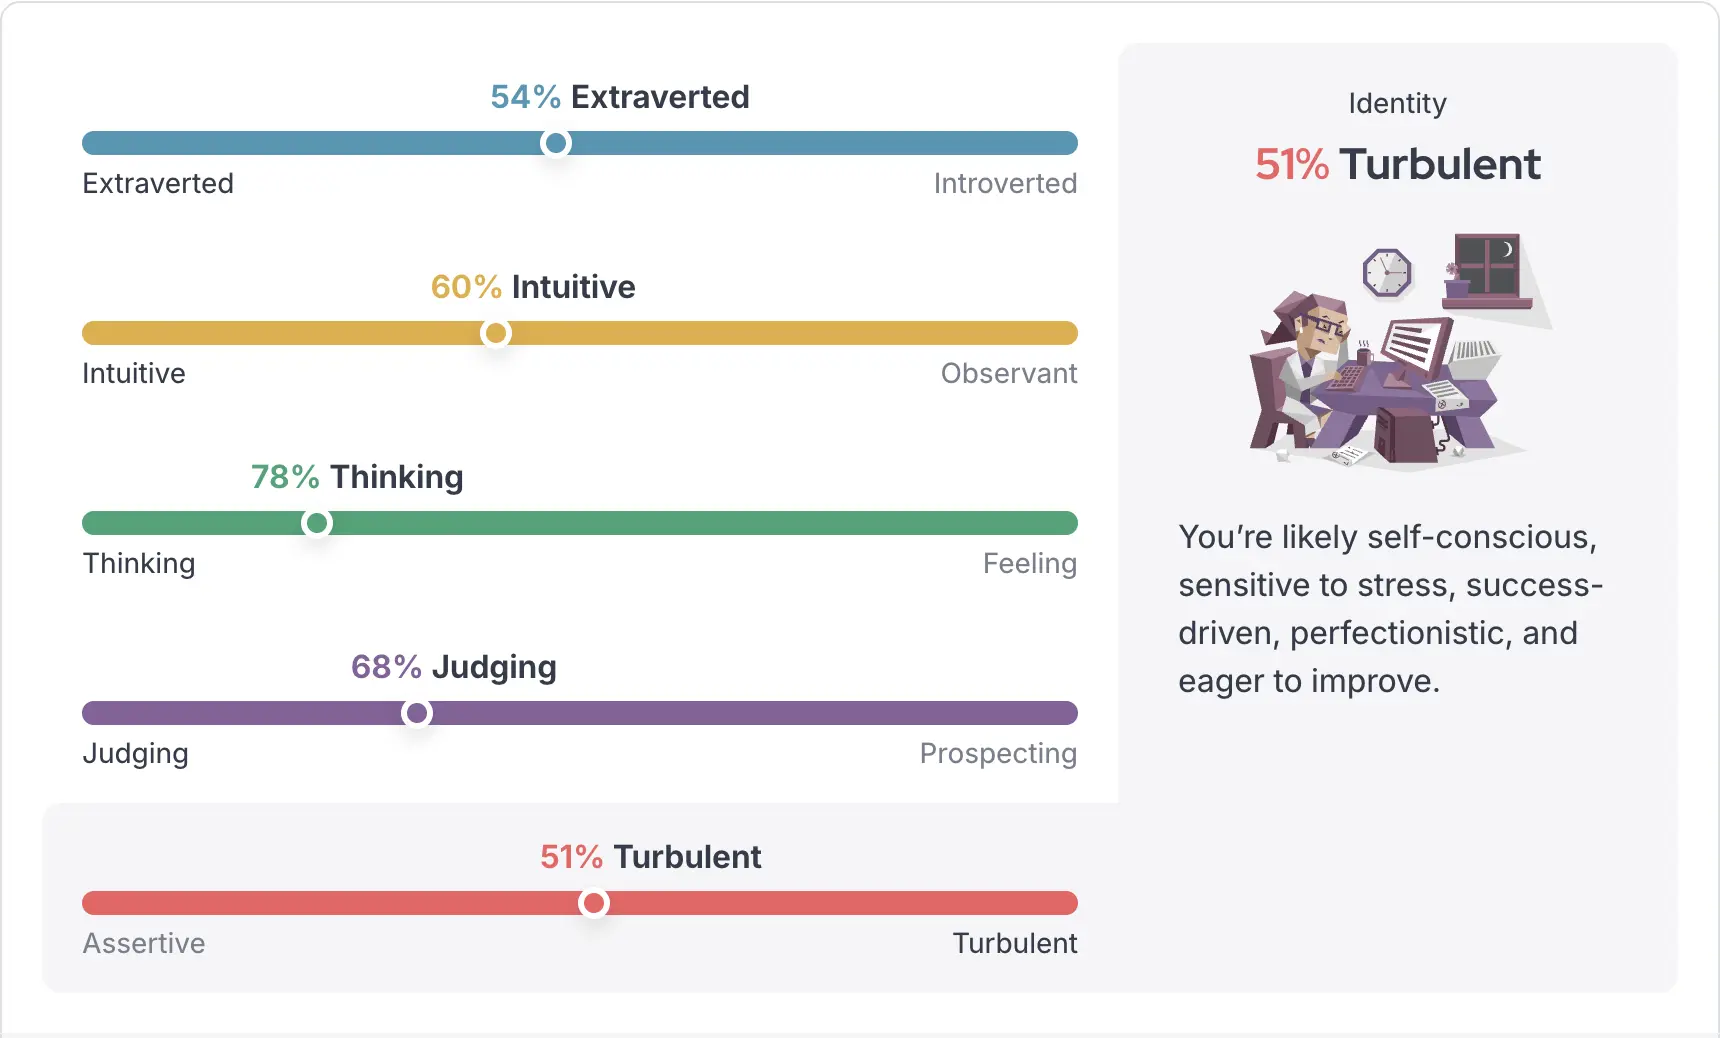Viewport: 1720px width, 1038px height.
Task: Click the Turbulent endpoint label
Action: (x=1014, y=943)
